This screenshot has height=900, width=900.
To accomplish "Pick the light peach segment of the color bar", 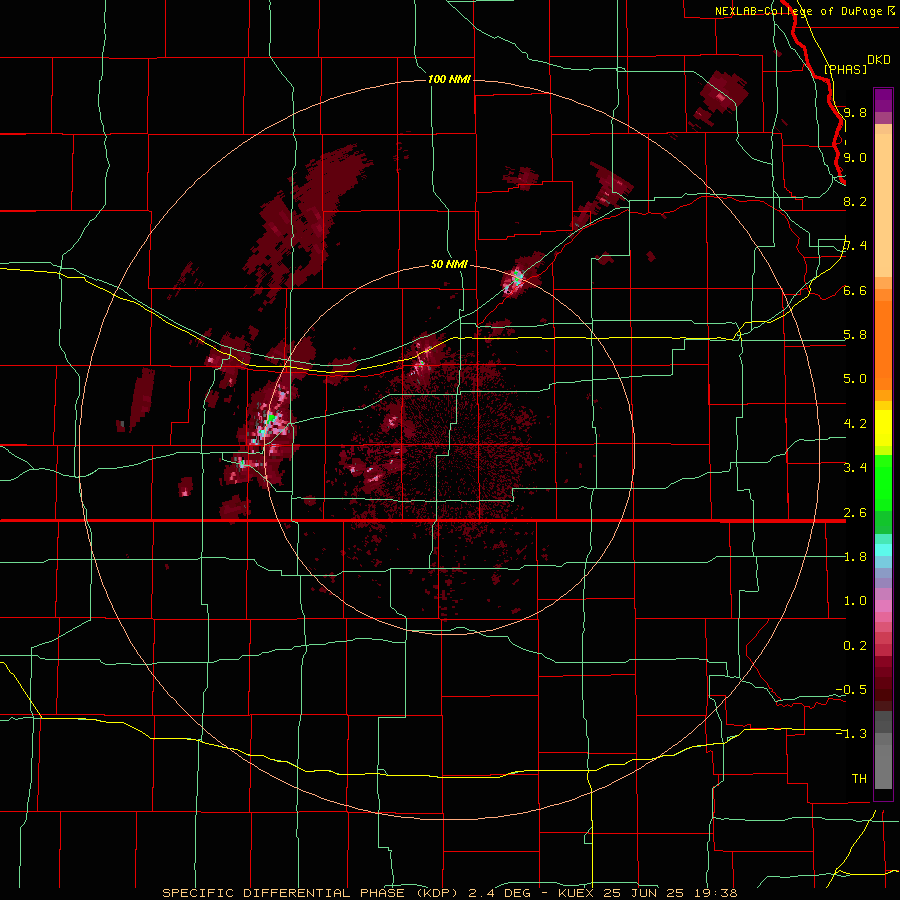I will [x=883, y=207].
